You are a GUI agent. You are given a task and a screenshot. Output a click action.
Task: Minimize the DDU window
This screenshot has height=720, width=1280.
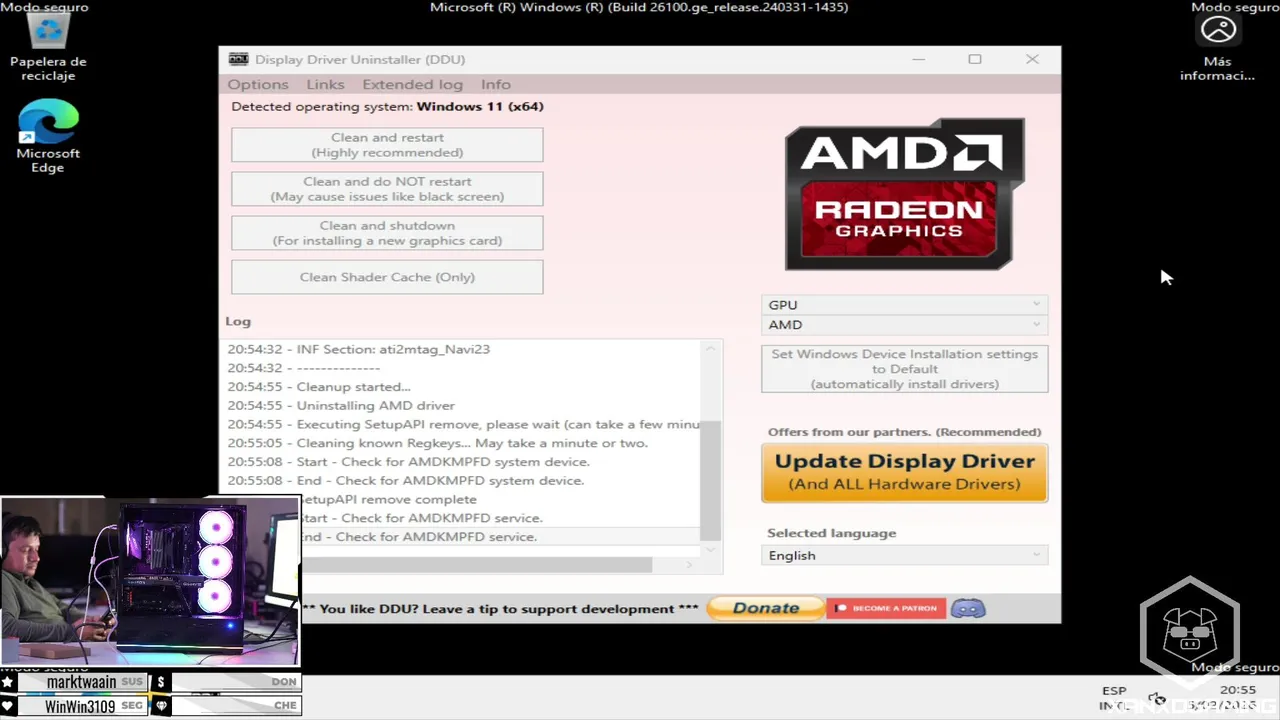918,59
